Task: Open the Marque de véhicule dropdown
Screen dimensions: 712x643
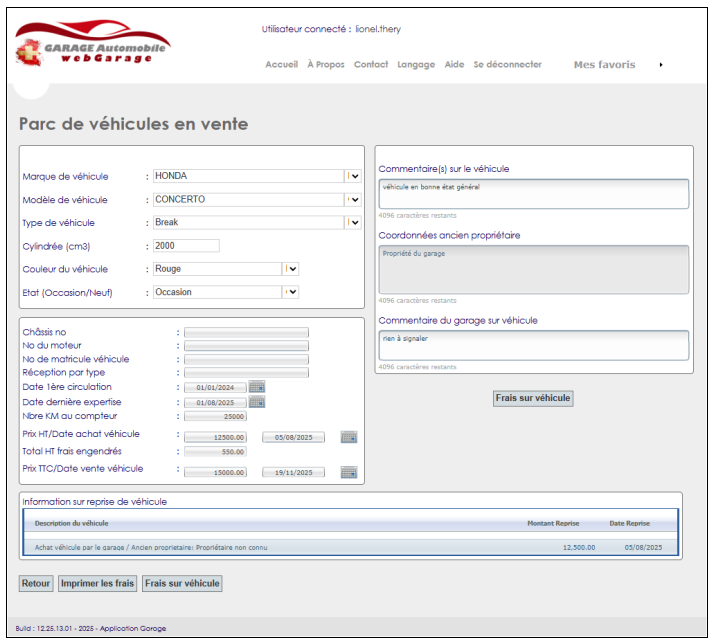Action: pos(353,176)
